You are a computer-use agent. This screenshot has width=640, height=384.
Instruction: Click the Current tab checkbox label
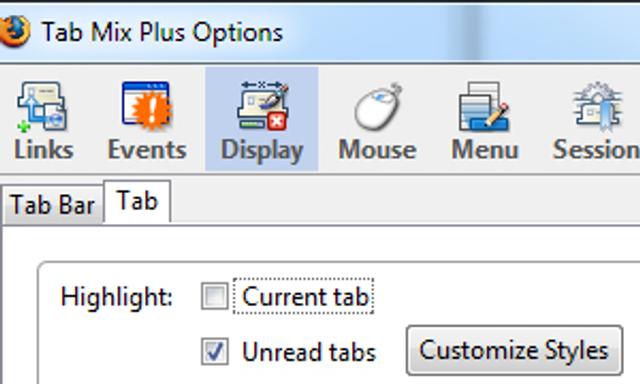pos(305,296)
